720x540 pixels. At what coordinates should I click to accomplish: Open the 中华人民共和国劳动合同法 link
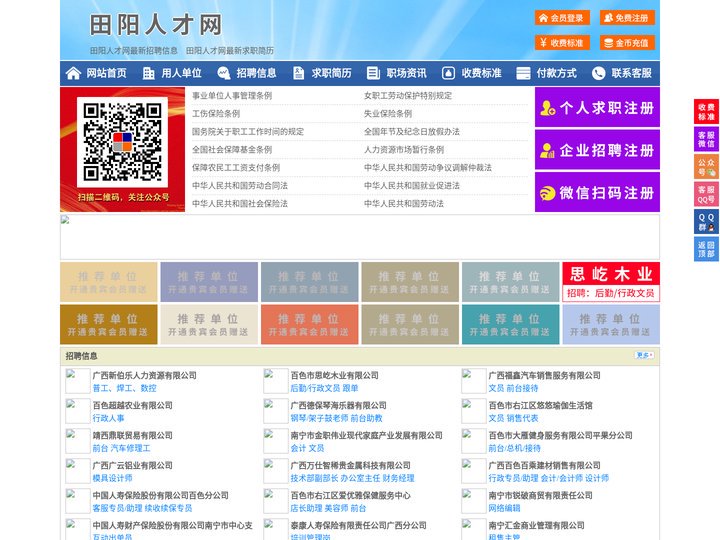point(240,186)
